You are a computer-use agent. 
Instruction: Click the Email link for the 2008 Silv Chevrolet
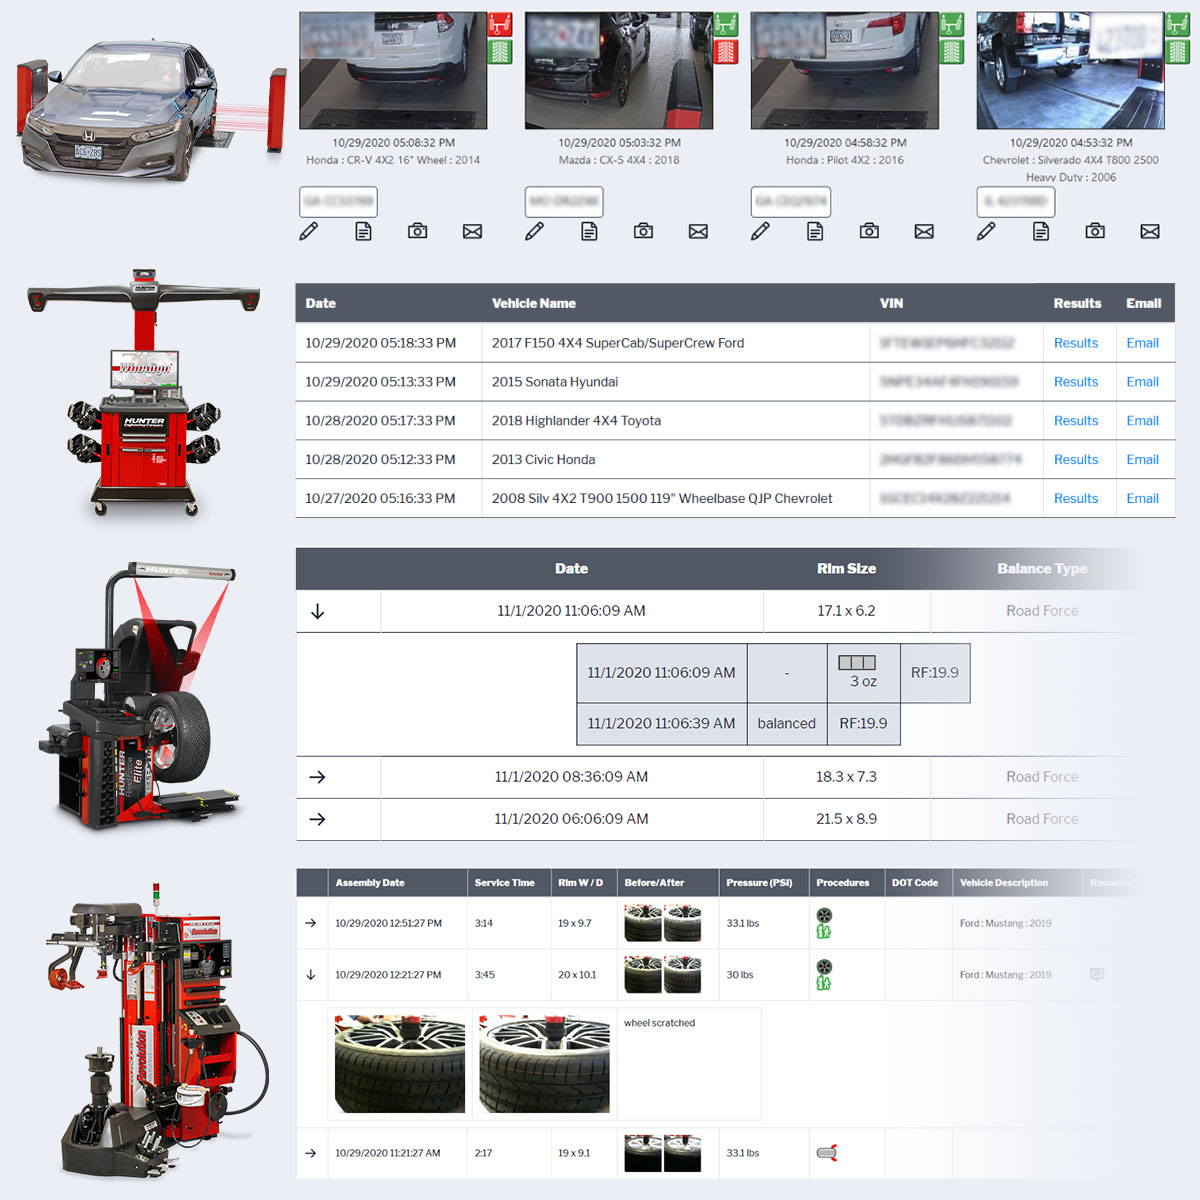point(1143,498)
